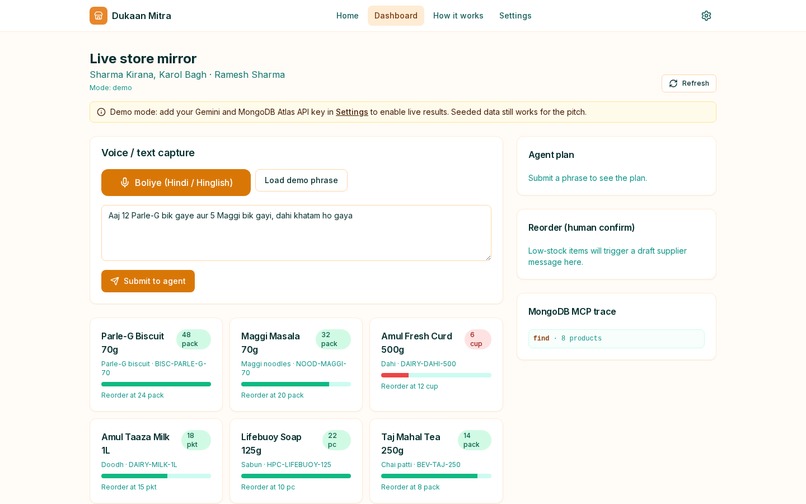Select Maggi Masala 70g card title

(x=270, y=343)
